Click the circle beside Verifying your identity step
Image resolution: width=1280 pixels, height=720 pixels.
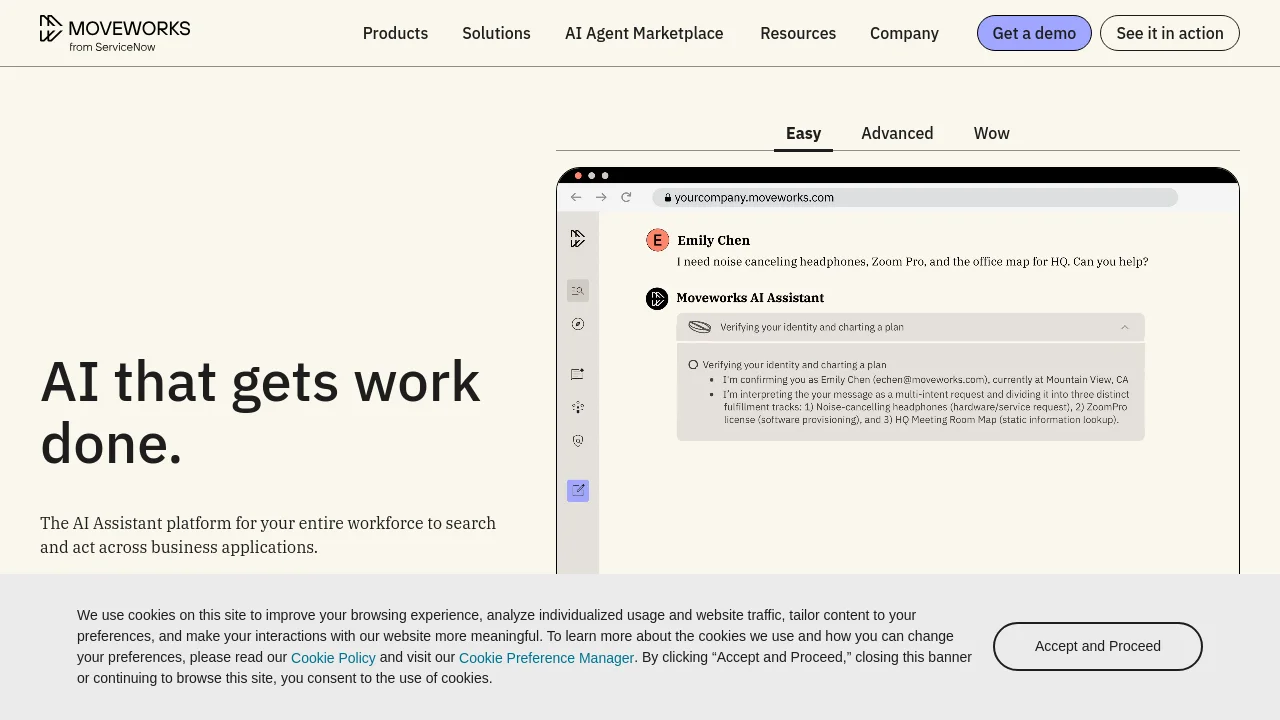click(693, 365)
